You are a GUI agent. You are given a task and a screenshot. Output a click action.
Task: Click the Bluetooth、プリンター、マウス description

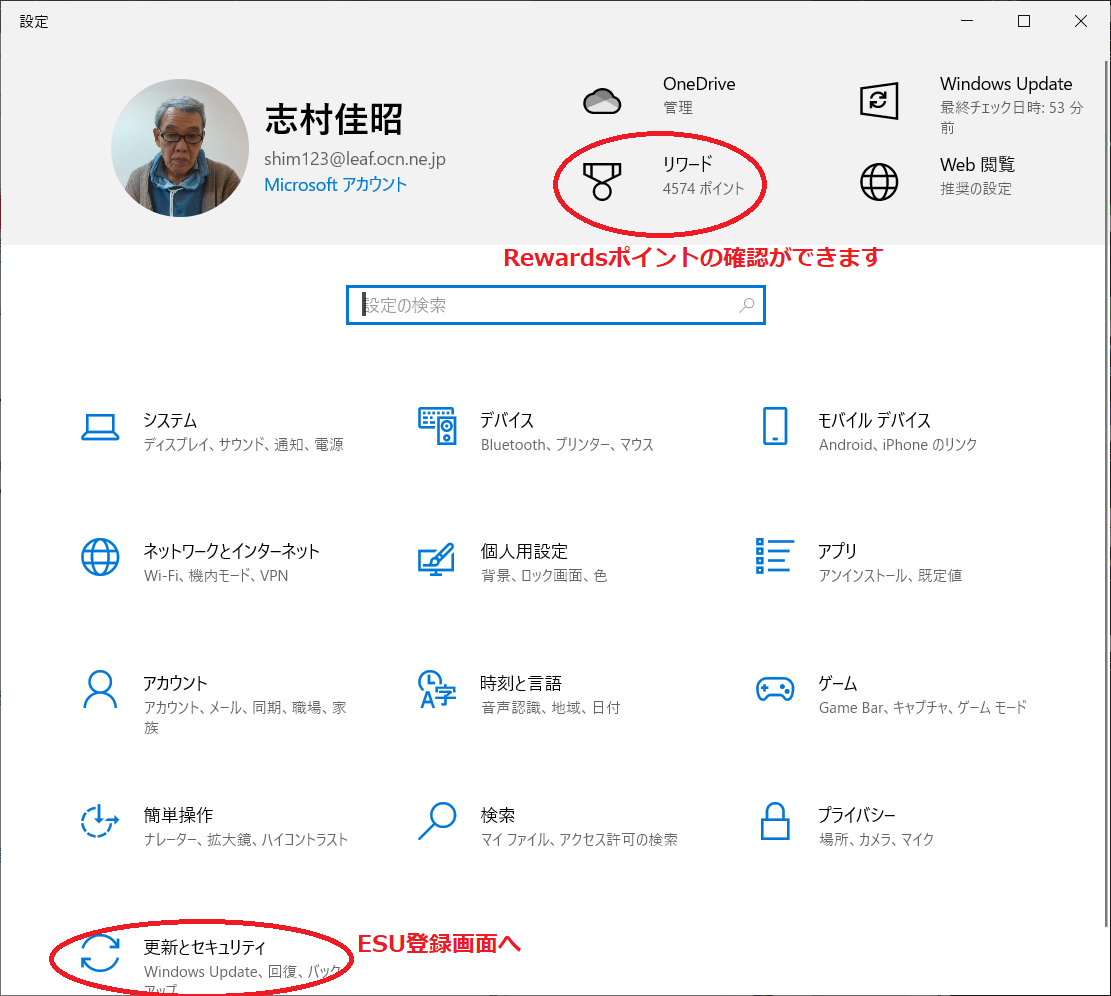pos(567,445)
